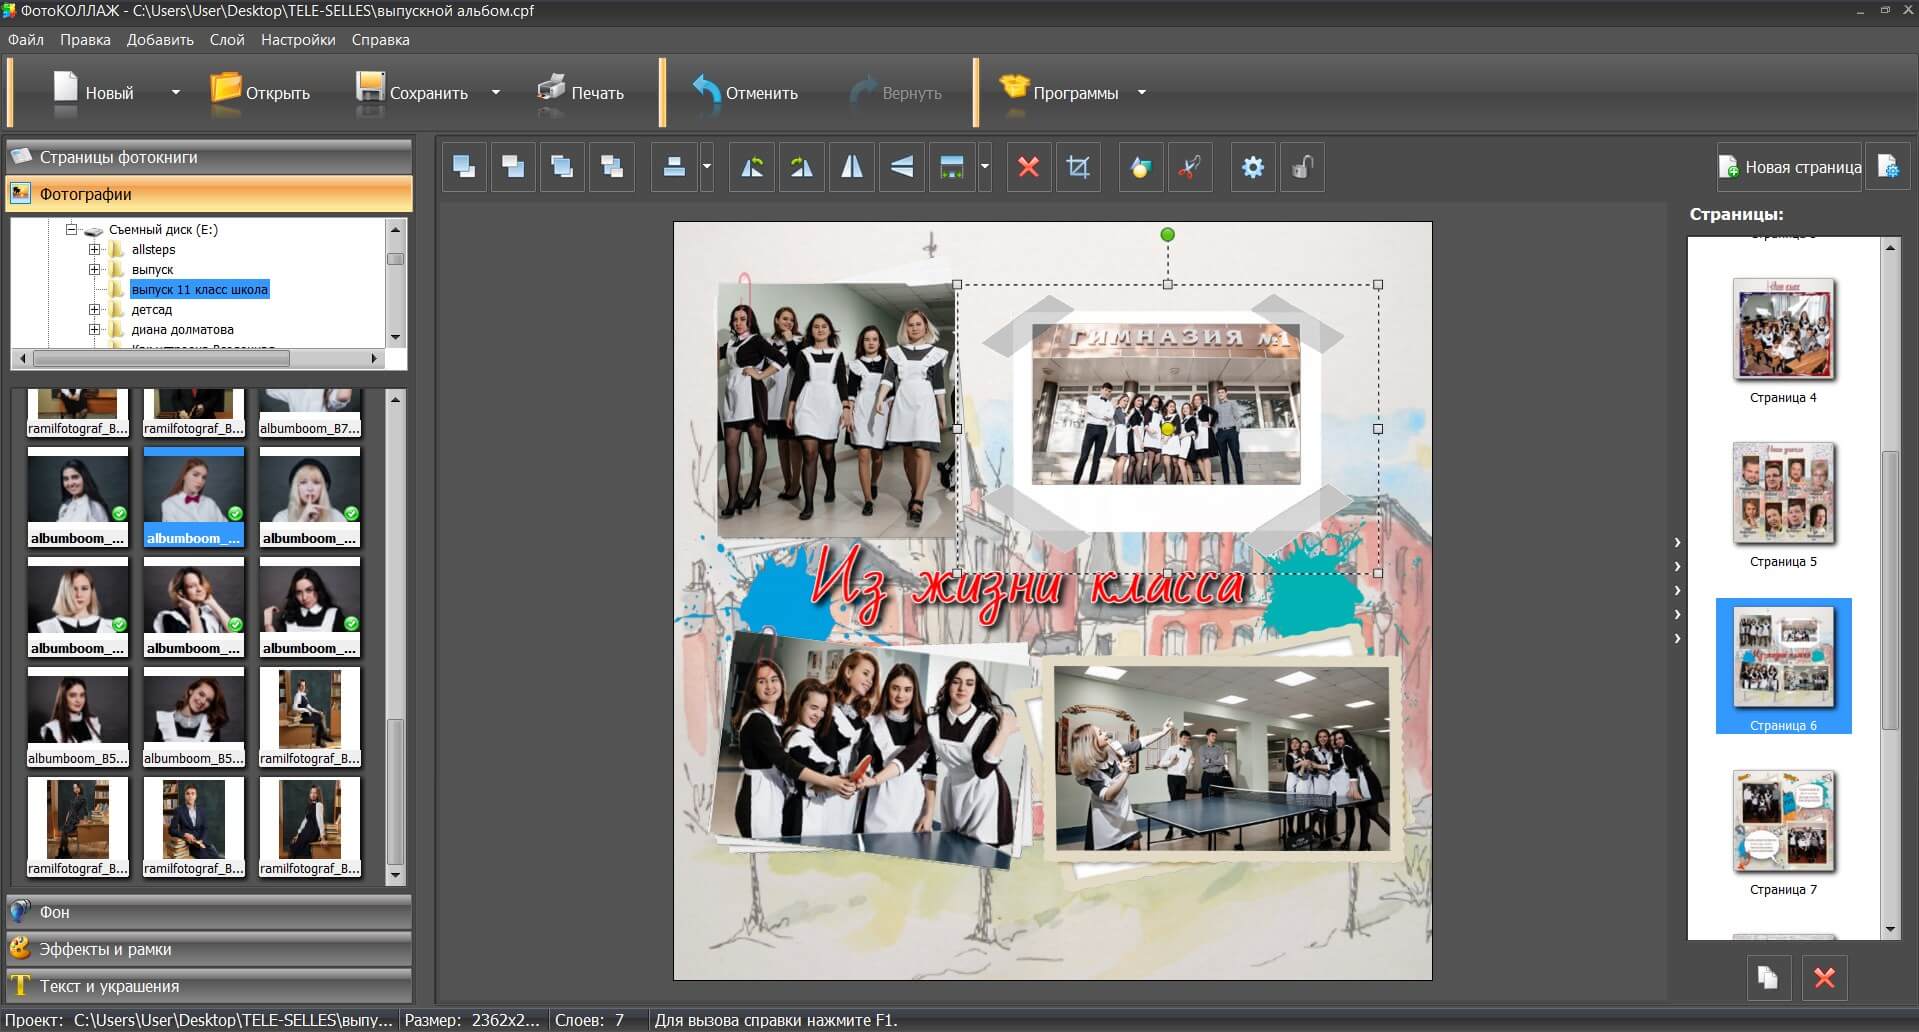Open the Файл menu

pos(26,40)
